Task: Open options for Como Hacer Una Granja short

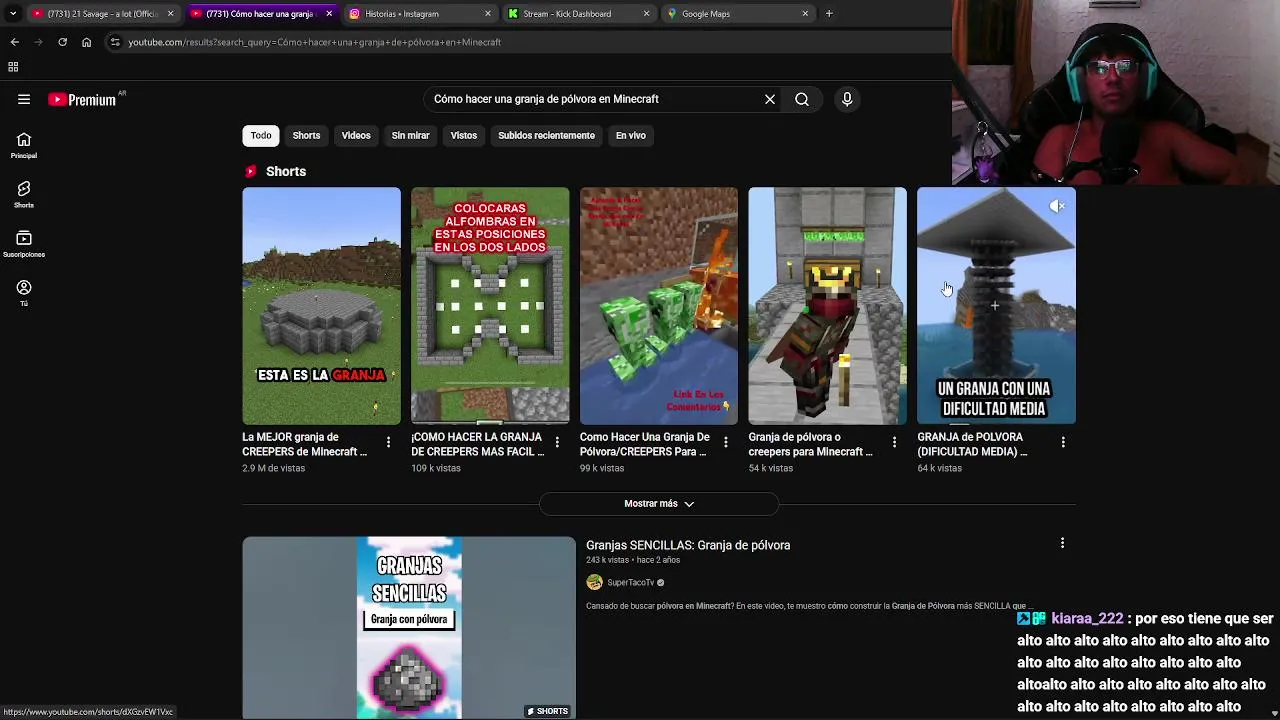Action: click(726, 442)
